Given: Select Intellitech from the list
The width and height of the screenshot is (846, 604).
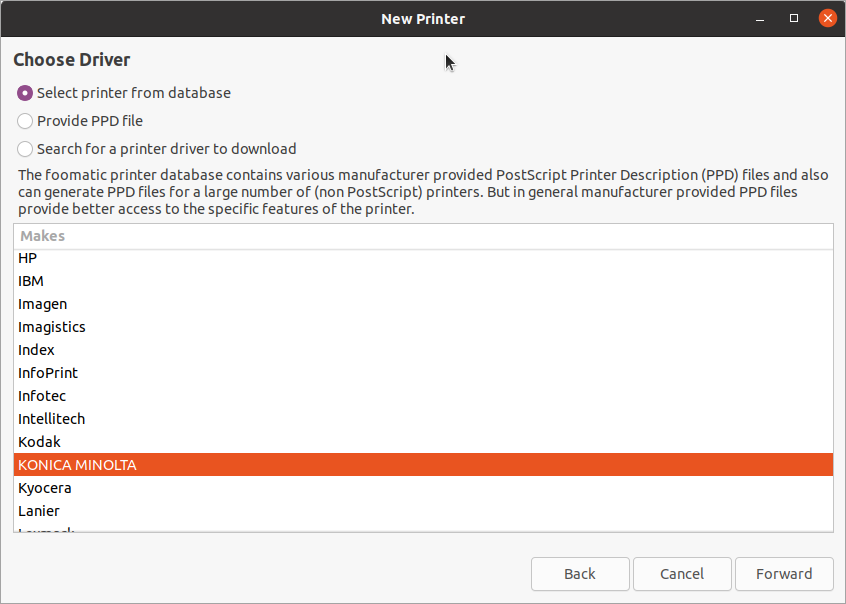Looking at the screenshot, I should point(52,419).
